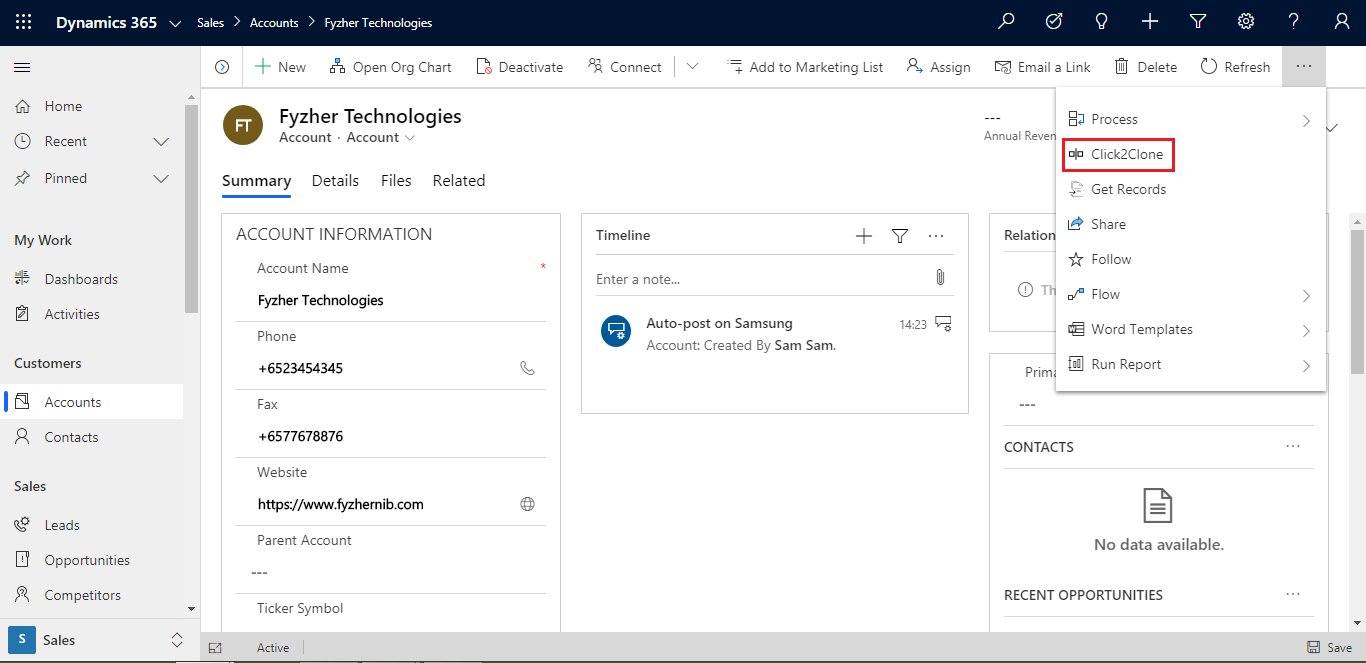1366x663 pixels.
Task: Click the globe icon beside Website
Action: (528, 504)
